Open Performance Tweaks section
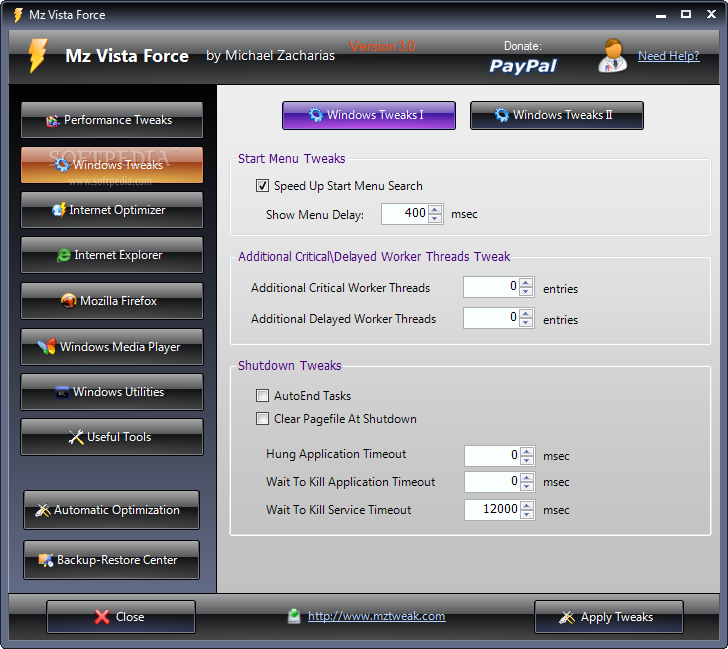Viewport: 728px width, 649px height. [x=112, y=120]
